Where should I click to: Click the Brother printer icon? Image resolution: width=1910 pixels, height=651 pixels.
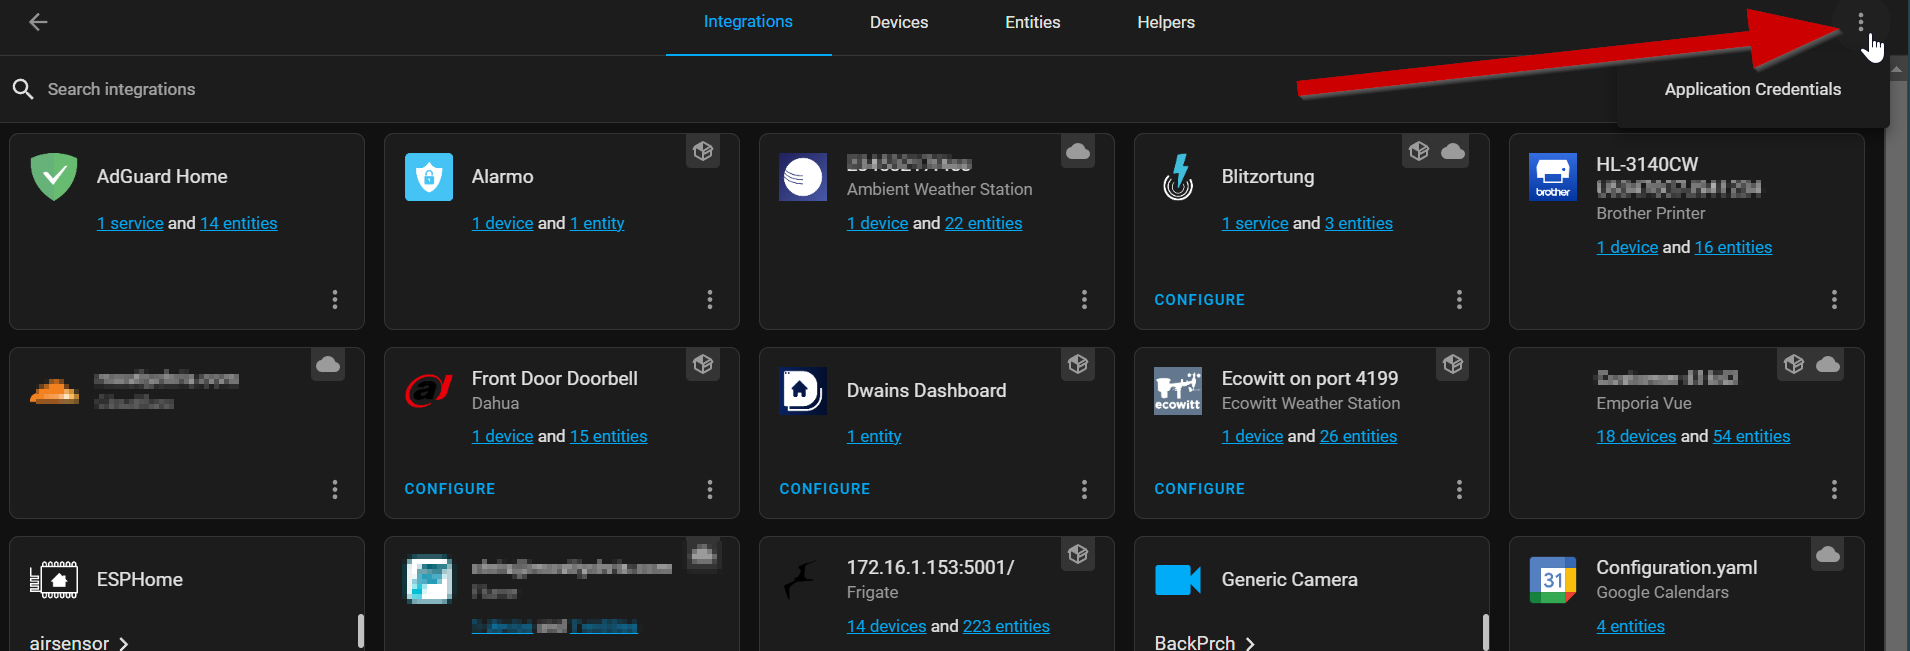tap(1553, 177)
